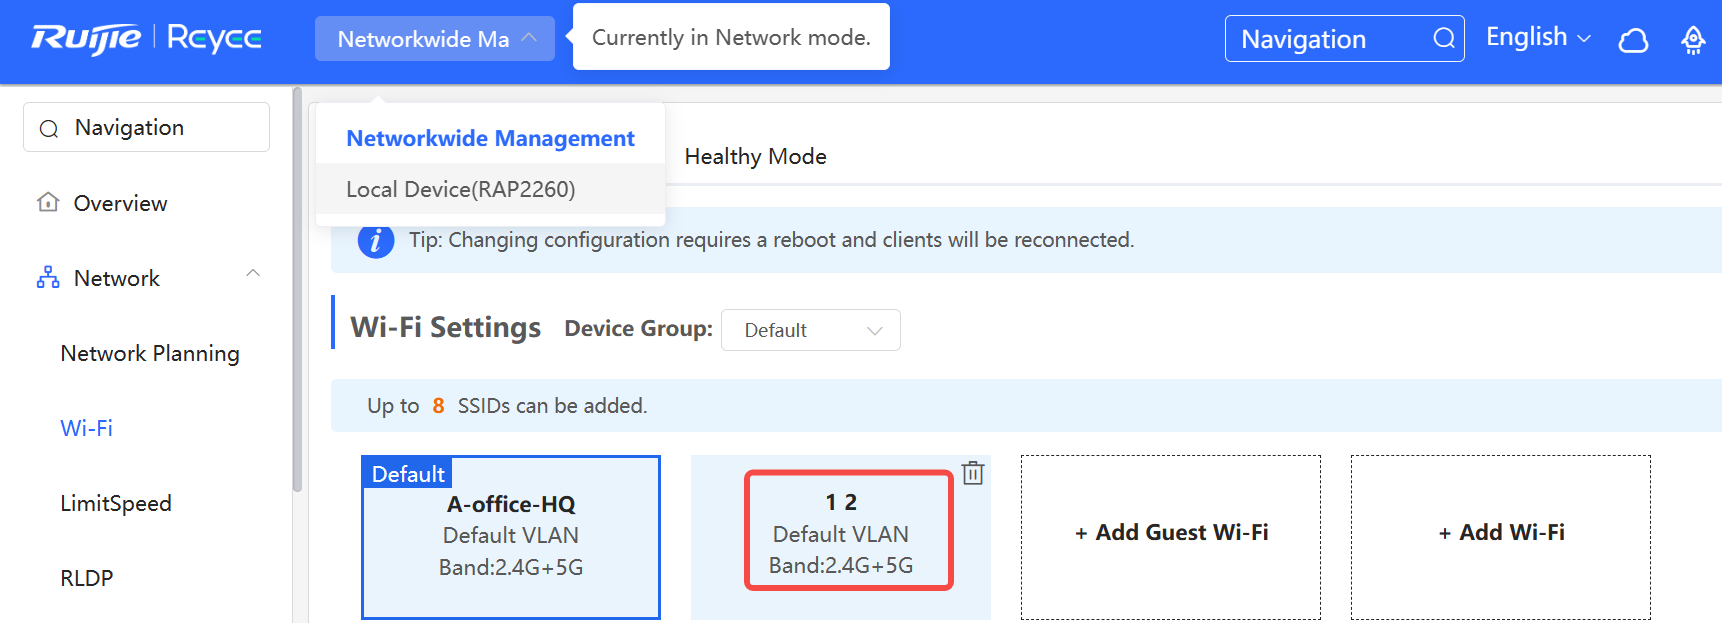Click the rocket upgrade icon
The width and height of the screenshot is (1722, 623).
click(x=1693, y=40)
